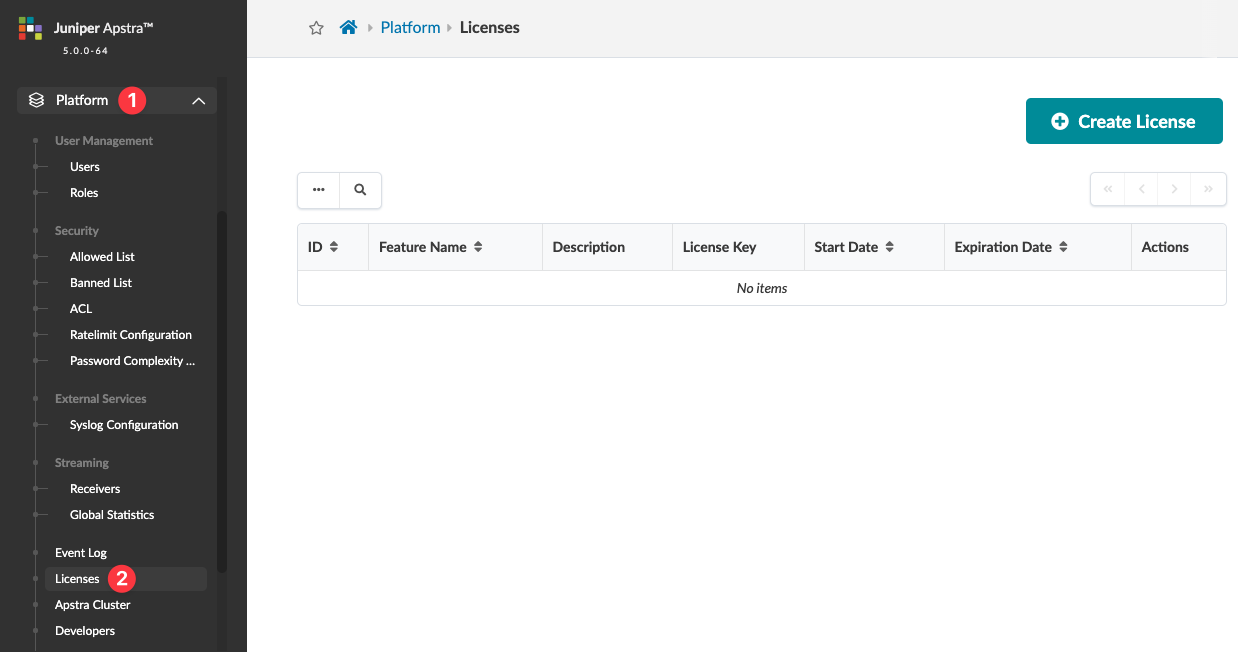The width and height of the screenshot is (1238, 652).
Task: Go to the first page of results
Action: (1108, 189)
